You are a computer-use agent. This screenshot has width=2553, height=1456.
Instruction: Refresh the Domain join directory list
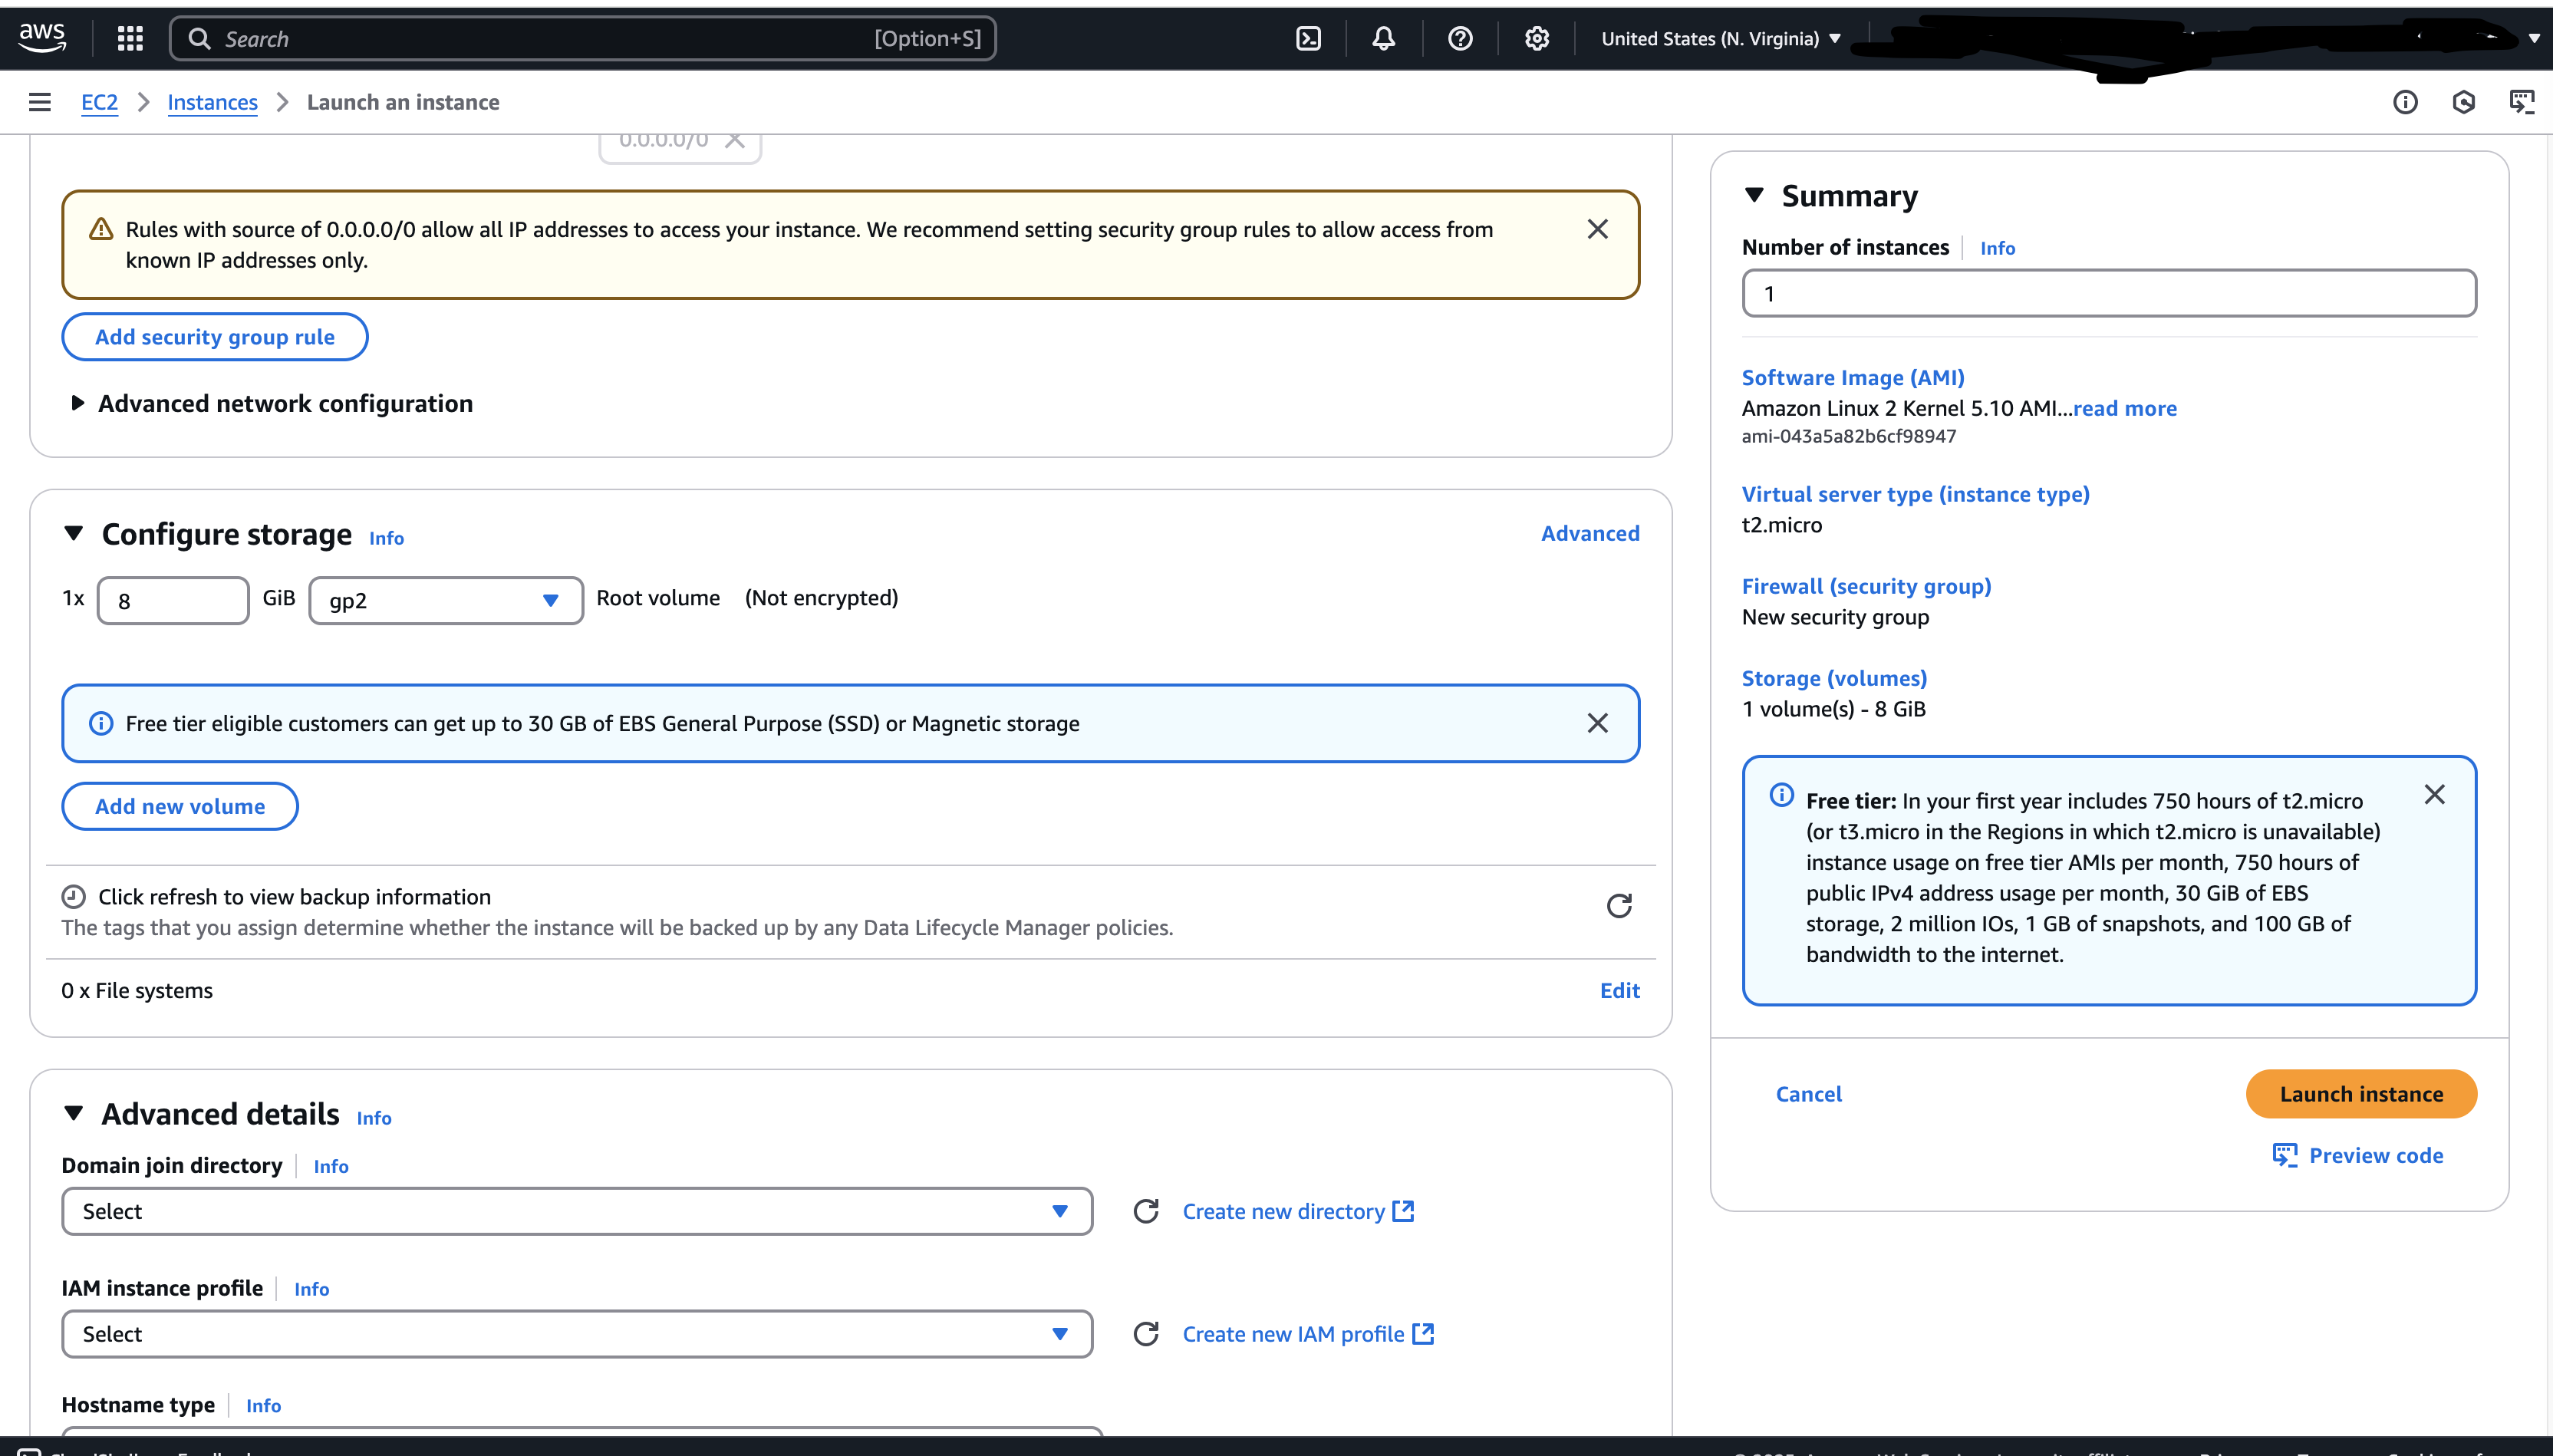pos(1146,1211)
